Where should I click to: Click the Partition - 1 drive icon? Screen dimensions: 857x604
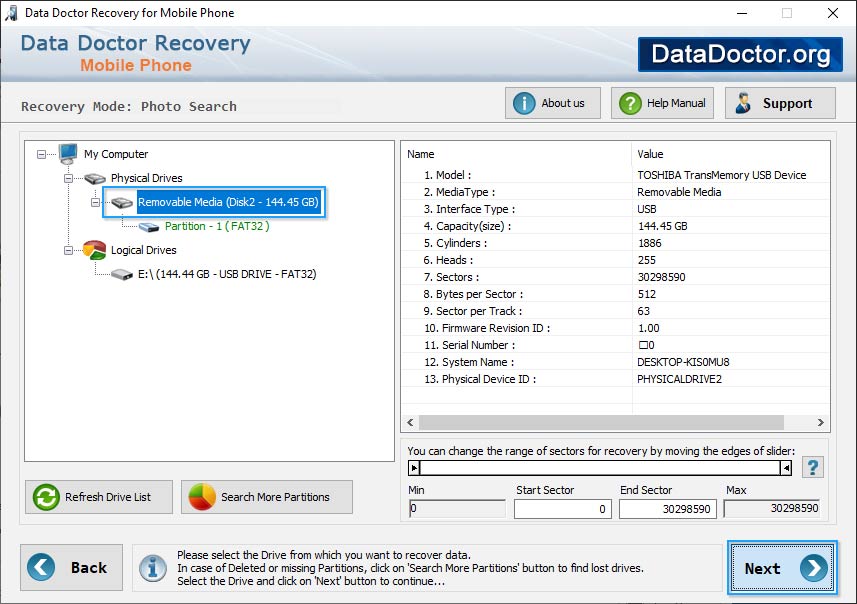pos(149,227)
